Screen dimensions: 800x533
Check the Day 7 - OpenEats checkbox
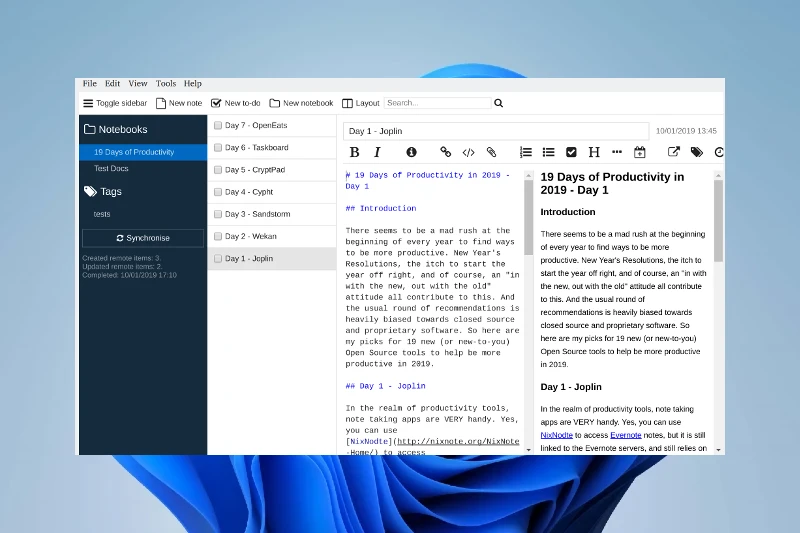(x=218, y=125)
